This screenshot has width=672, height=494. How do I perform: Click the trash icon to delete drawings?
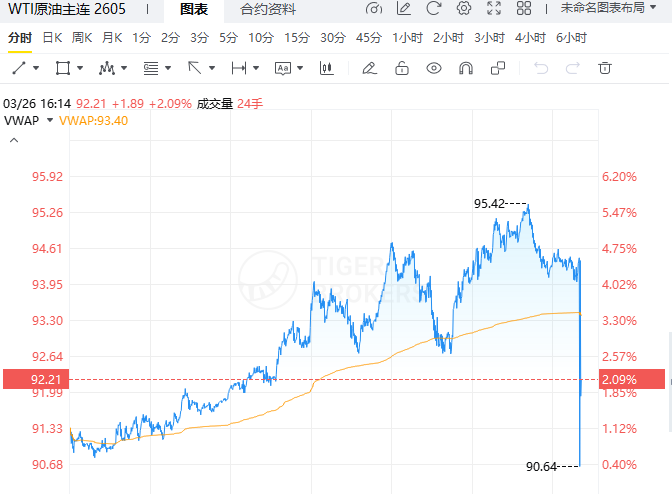(604, 69)
